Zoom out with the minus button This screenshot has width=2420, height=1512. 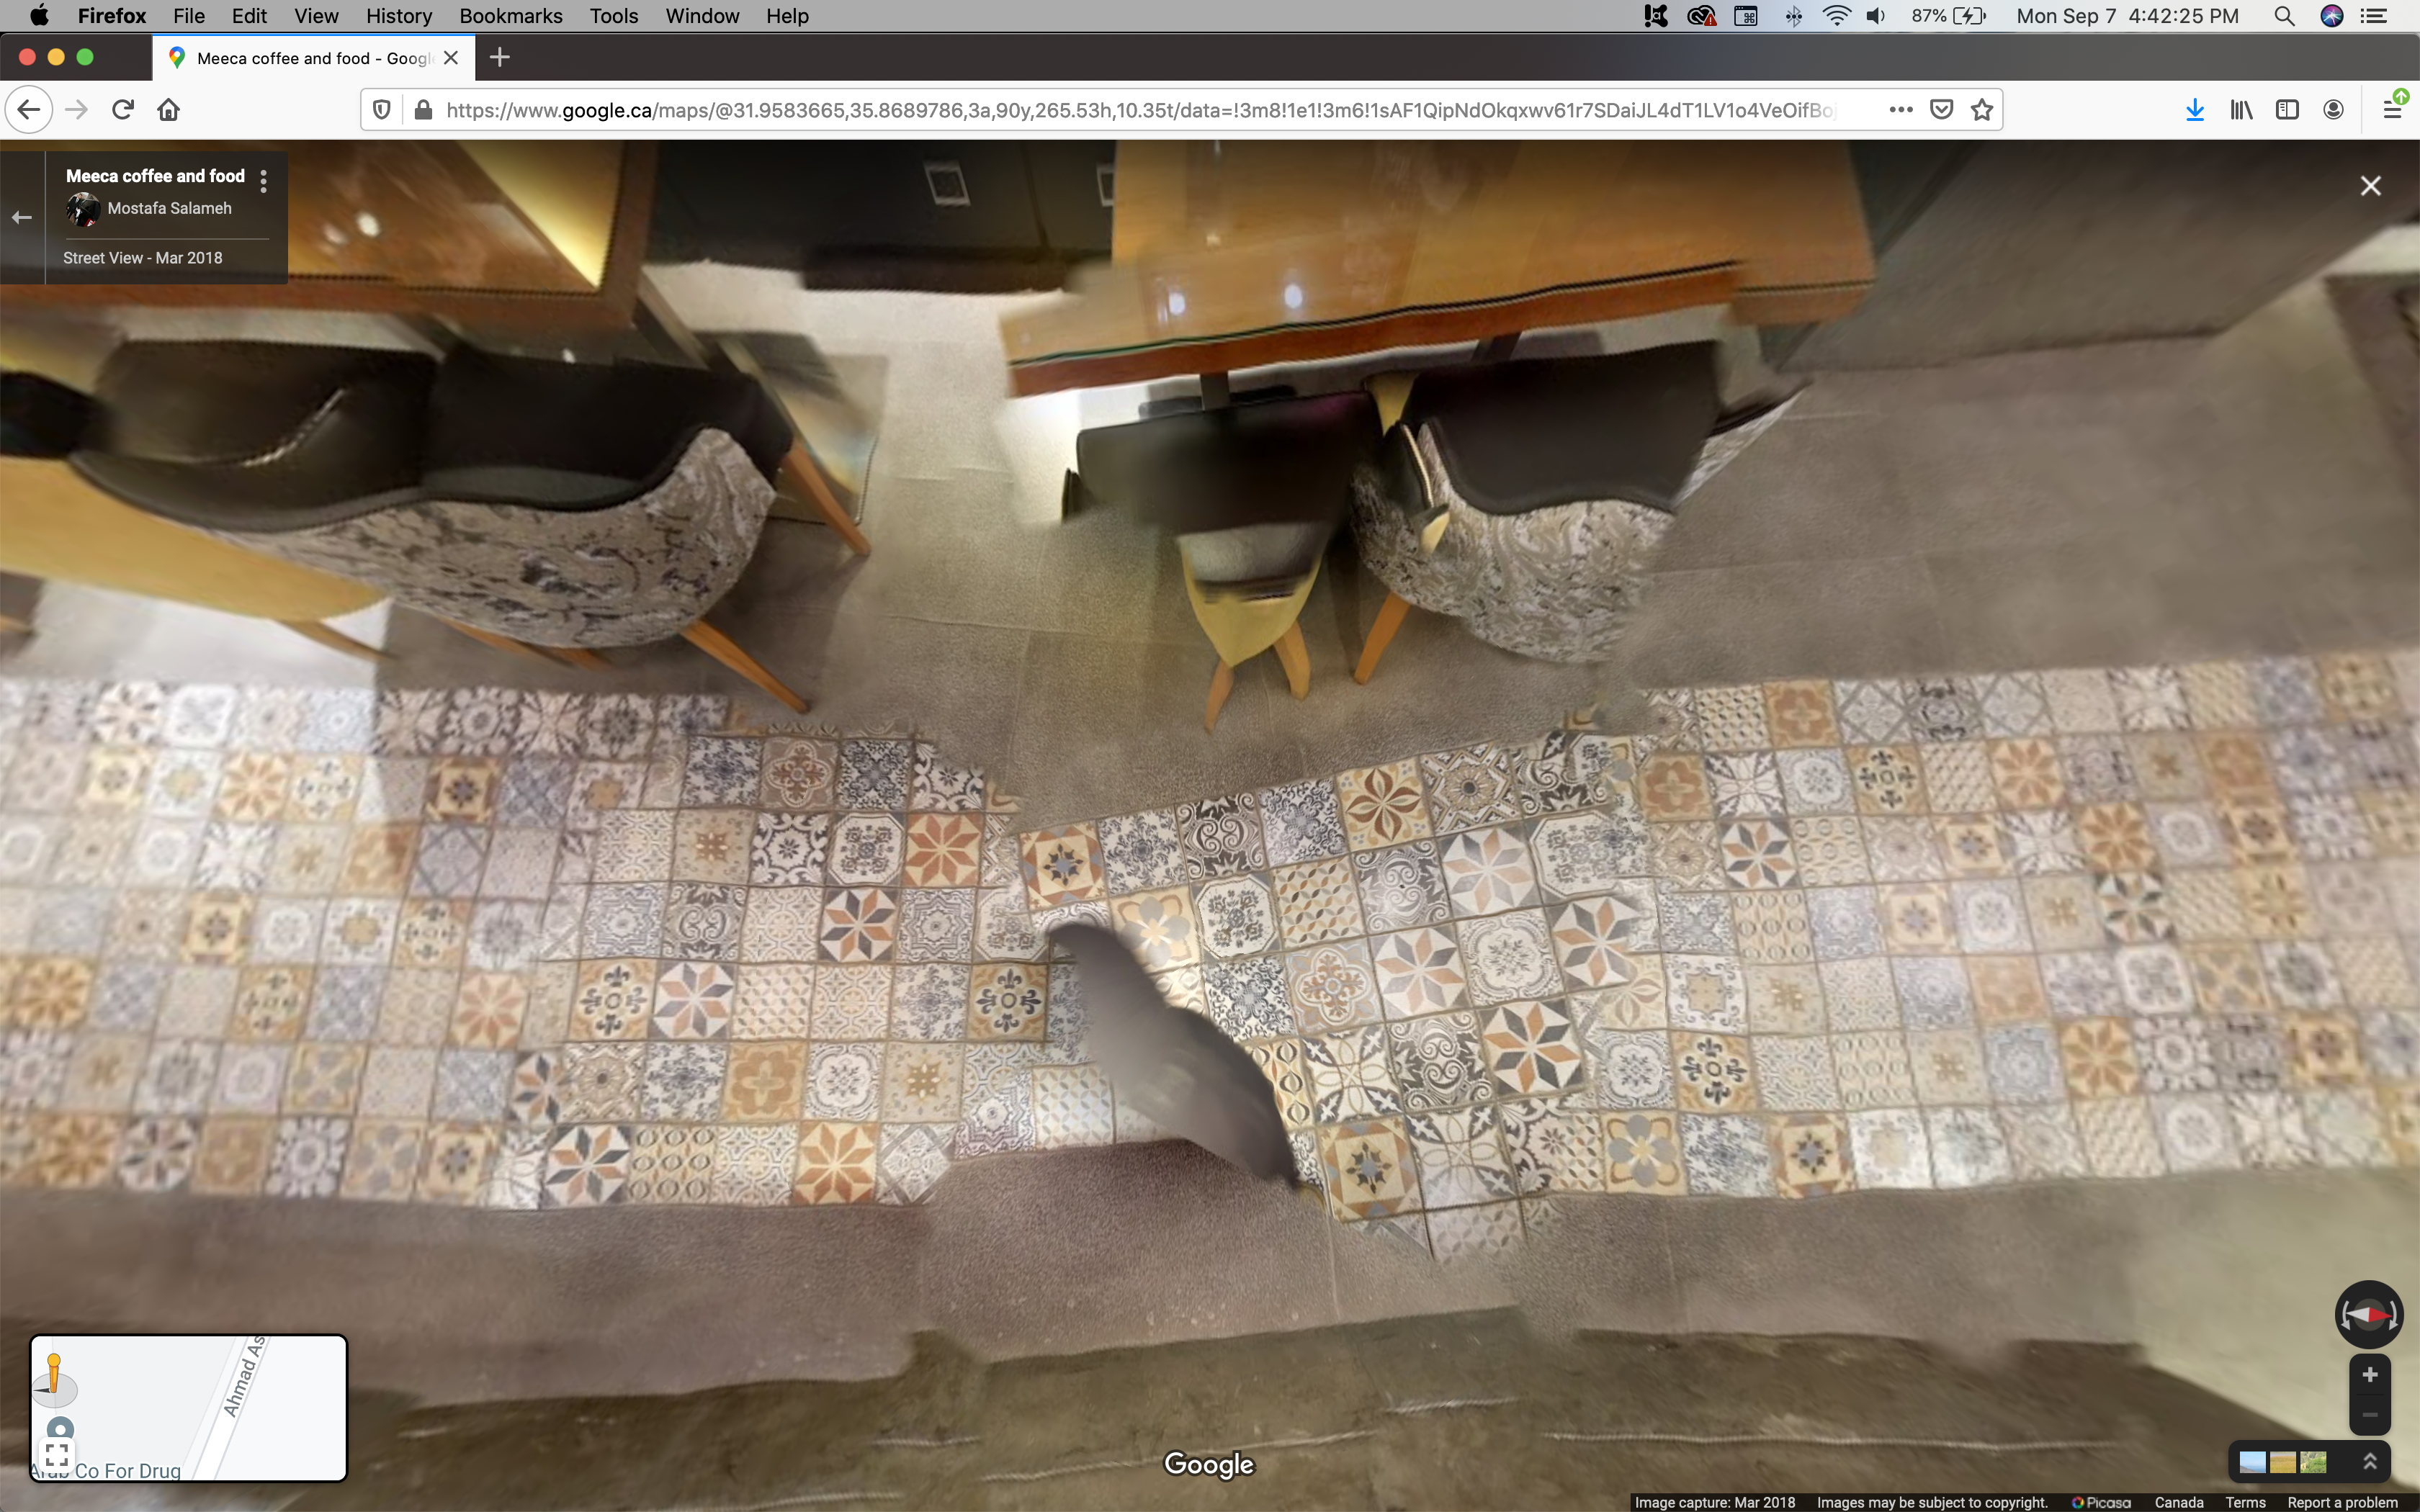tap(2369, 1415)
